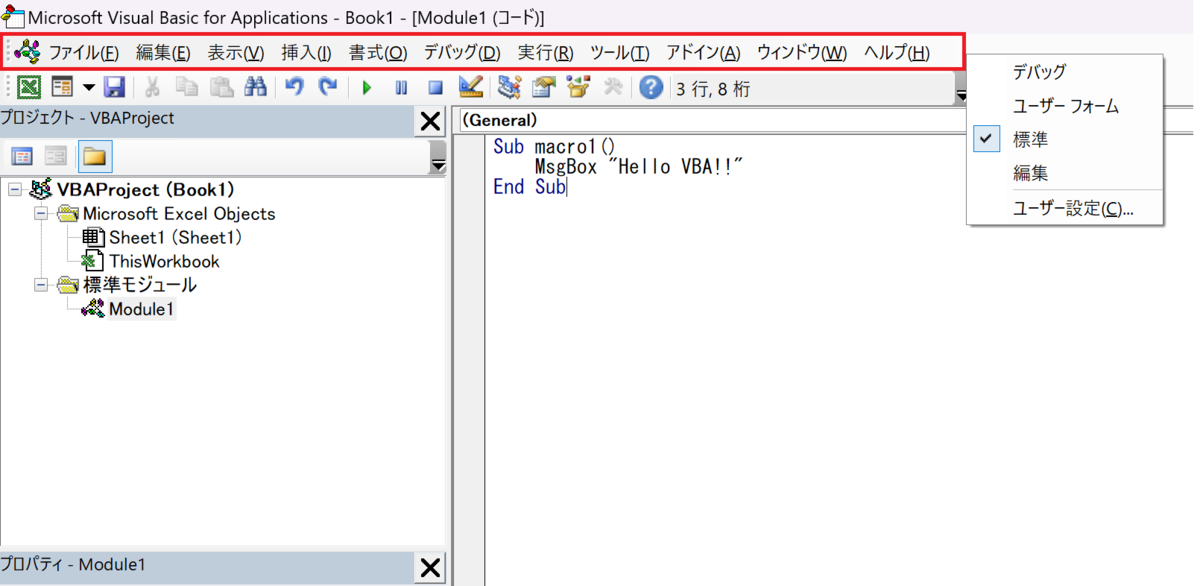This screenshot has height=586, width=1200.
Task: Uncheck the 標準 toolbar option
Action: pyautogui.click(x=1065, y=140)
